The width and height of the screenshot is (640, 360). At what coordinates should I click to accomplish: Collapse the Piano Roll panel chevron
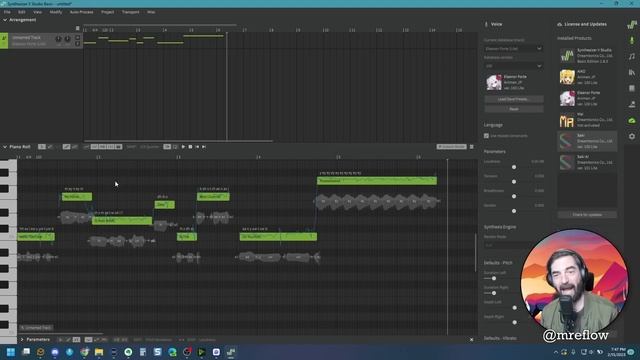5,147
